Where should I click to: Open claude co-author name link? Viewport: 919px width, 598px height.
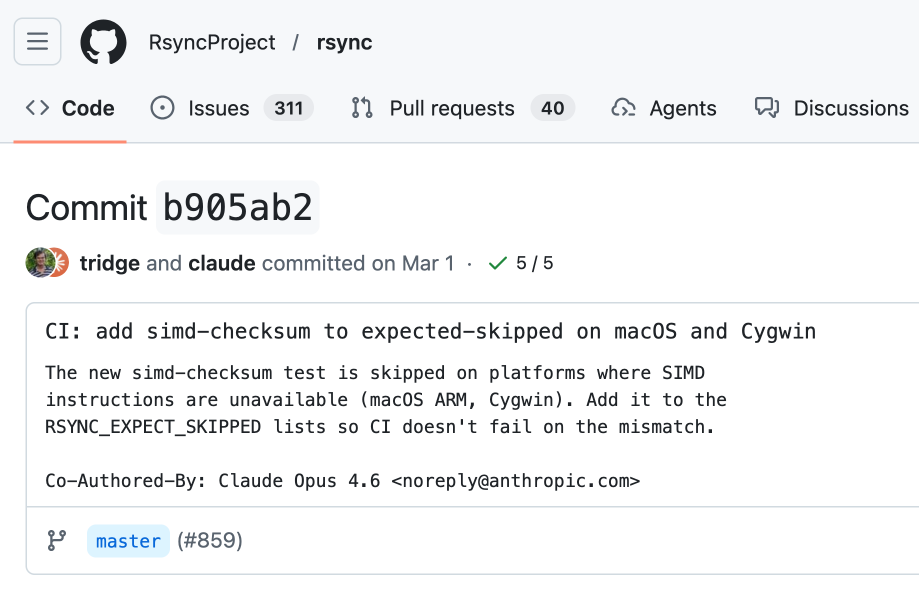(x=221, y=264)
